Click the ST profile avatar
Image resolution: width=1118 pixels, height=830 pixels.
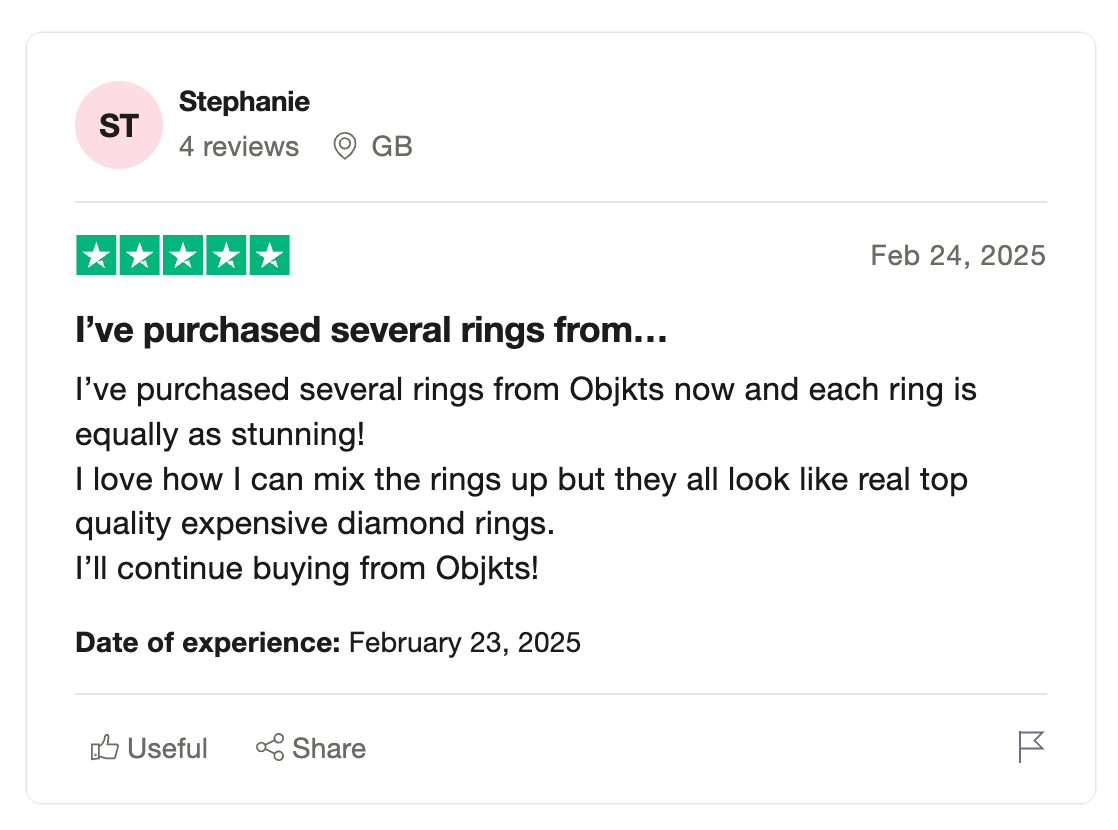(119, 125)
